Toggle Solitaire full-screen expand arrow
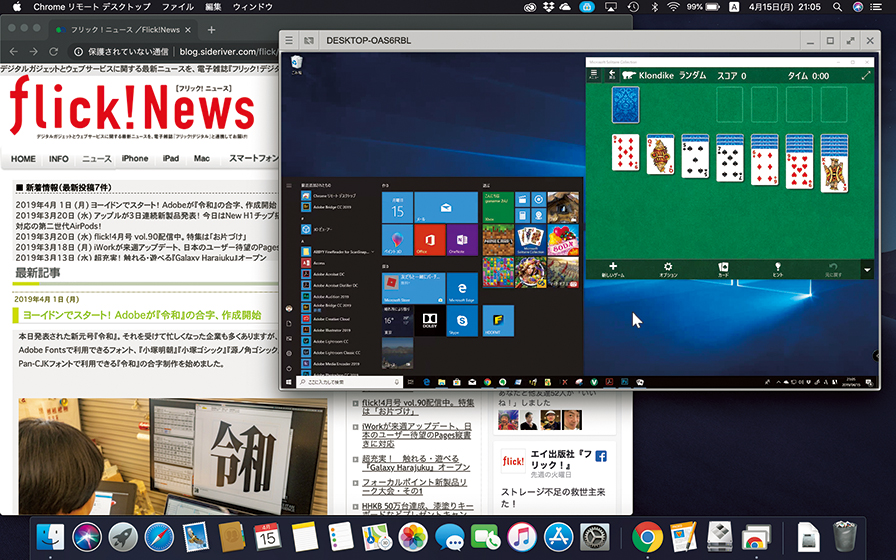Viewport: 896px width, 560px height. [866, 76]
